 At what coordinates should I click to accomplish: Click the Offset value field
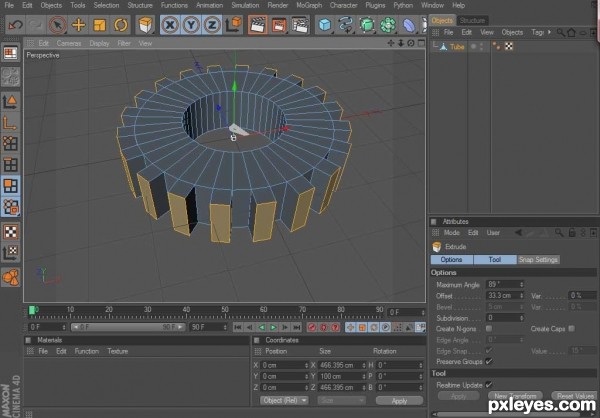[505, 296]
